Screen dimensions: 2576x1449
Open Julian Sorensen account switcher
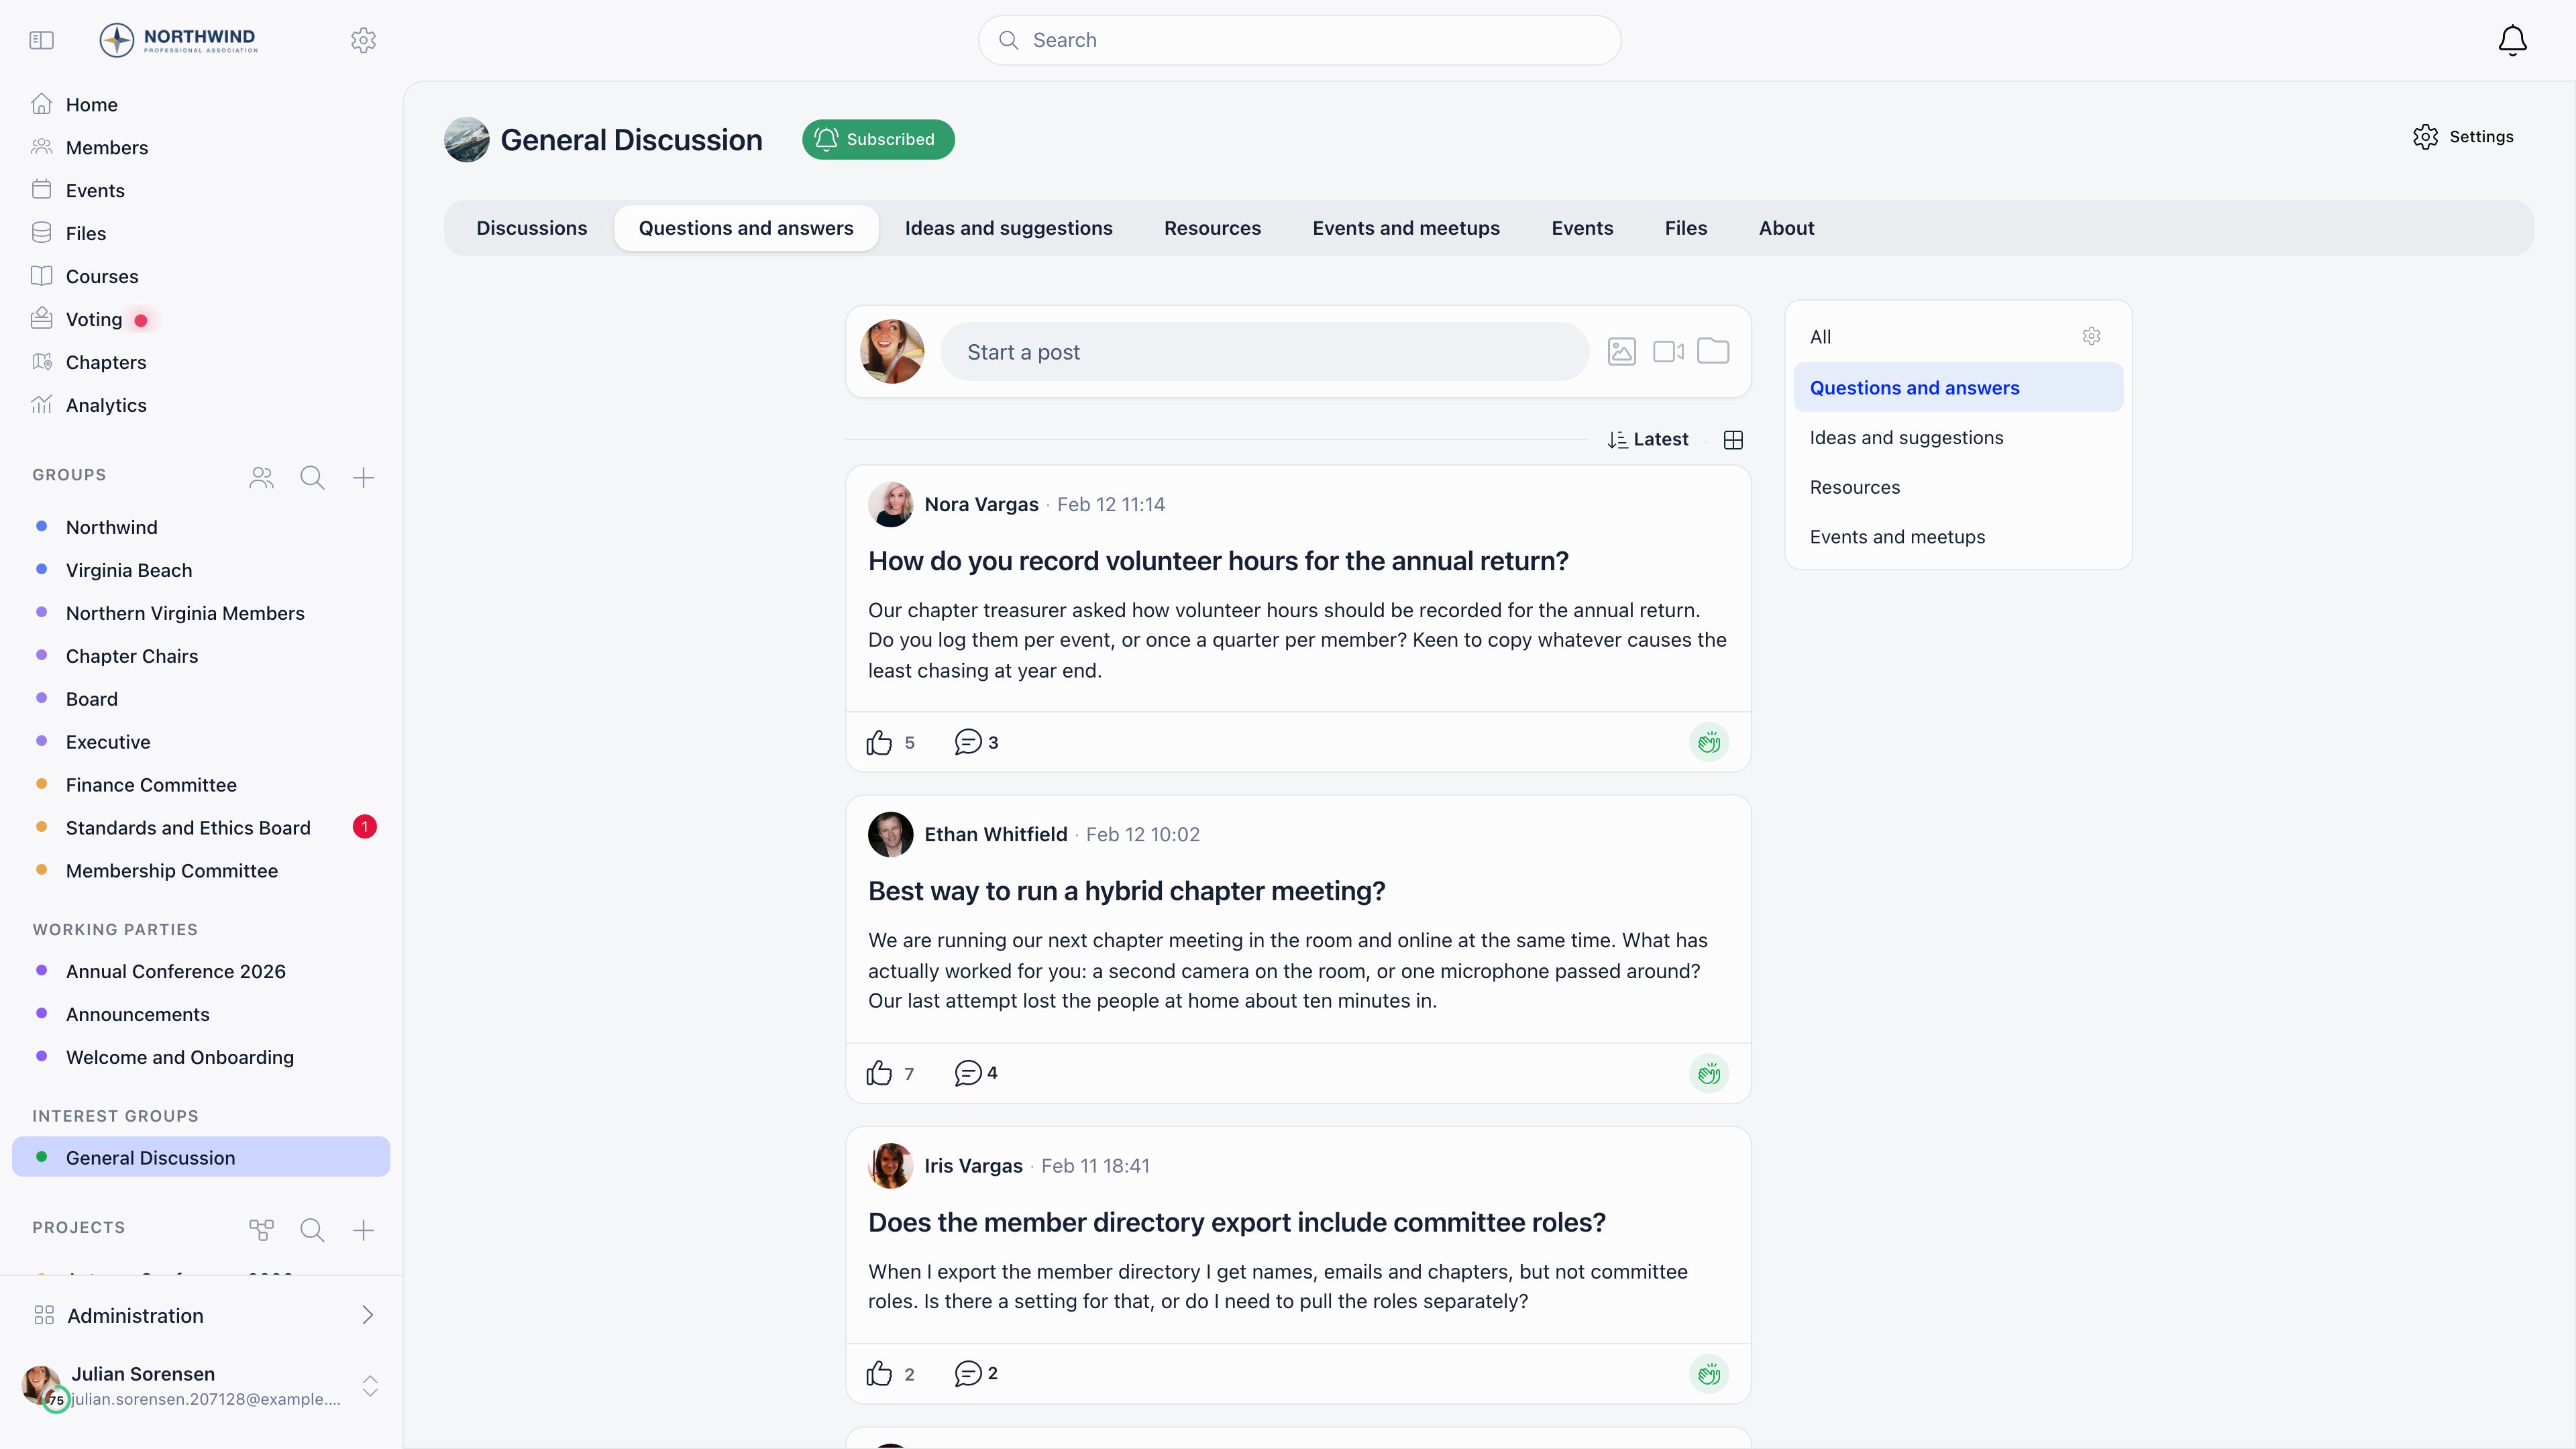pyautogui.click(x=369, y=1386)
